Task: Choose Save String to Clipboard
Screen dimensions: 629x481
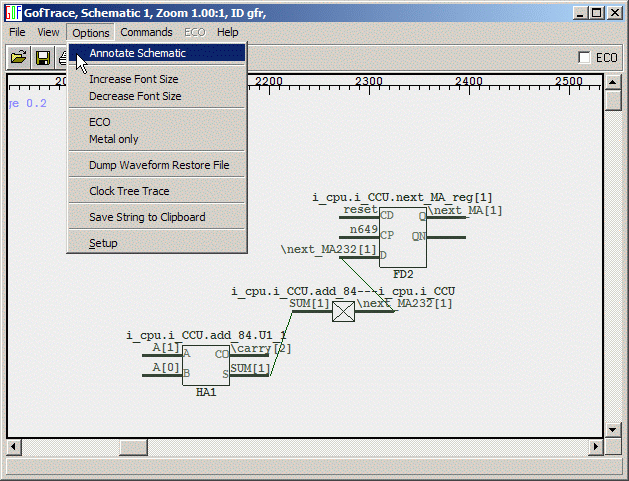Action: tap(147, 217)
